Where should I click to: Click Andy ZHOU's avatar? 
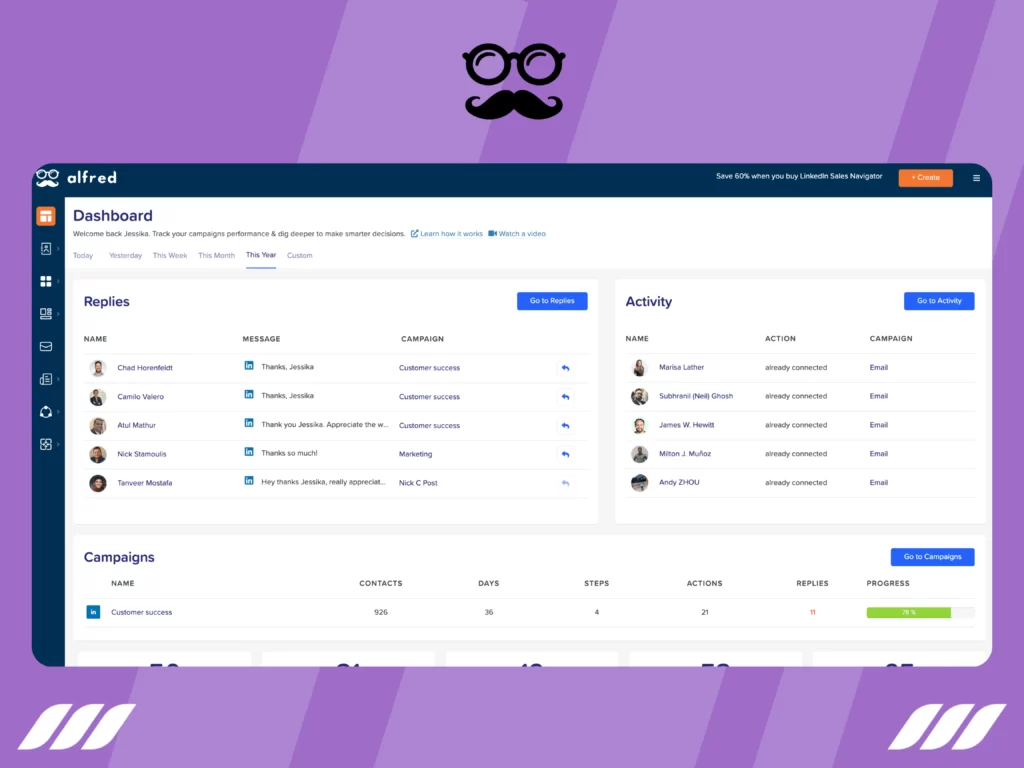(x=639, y=483)
